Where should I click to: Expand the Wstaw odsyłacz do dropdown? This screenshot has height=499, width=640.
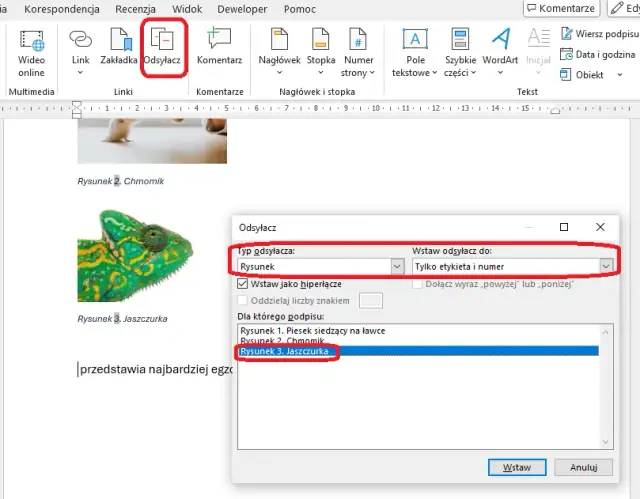pyautogui.click(x=605, y=266)
